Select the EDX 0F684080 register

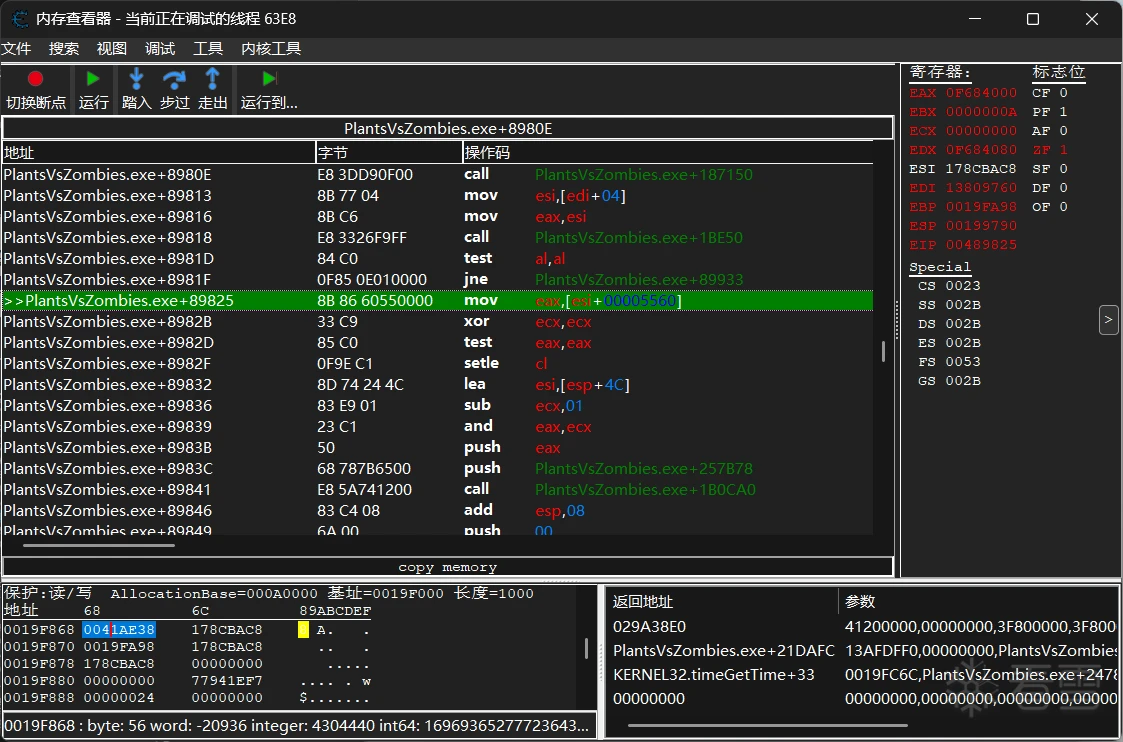(x=963, y=150)
